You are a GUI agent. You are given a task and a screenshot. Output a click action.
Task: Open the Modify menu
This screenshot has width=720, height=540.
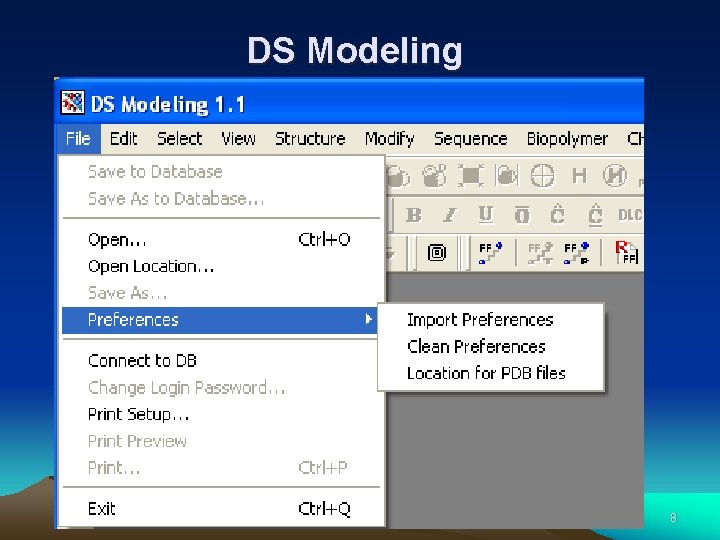(389, 139)
